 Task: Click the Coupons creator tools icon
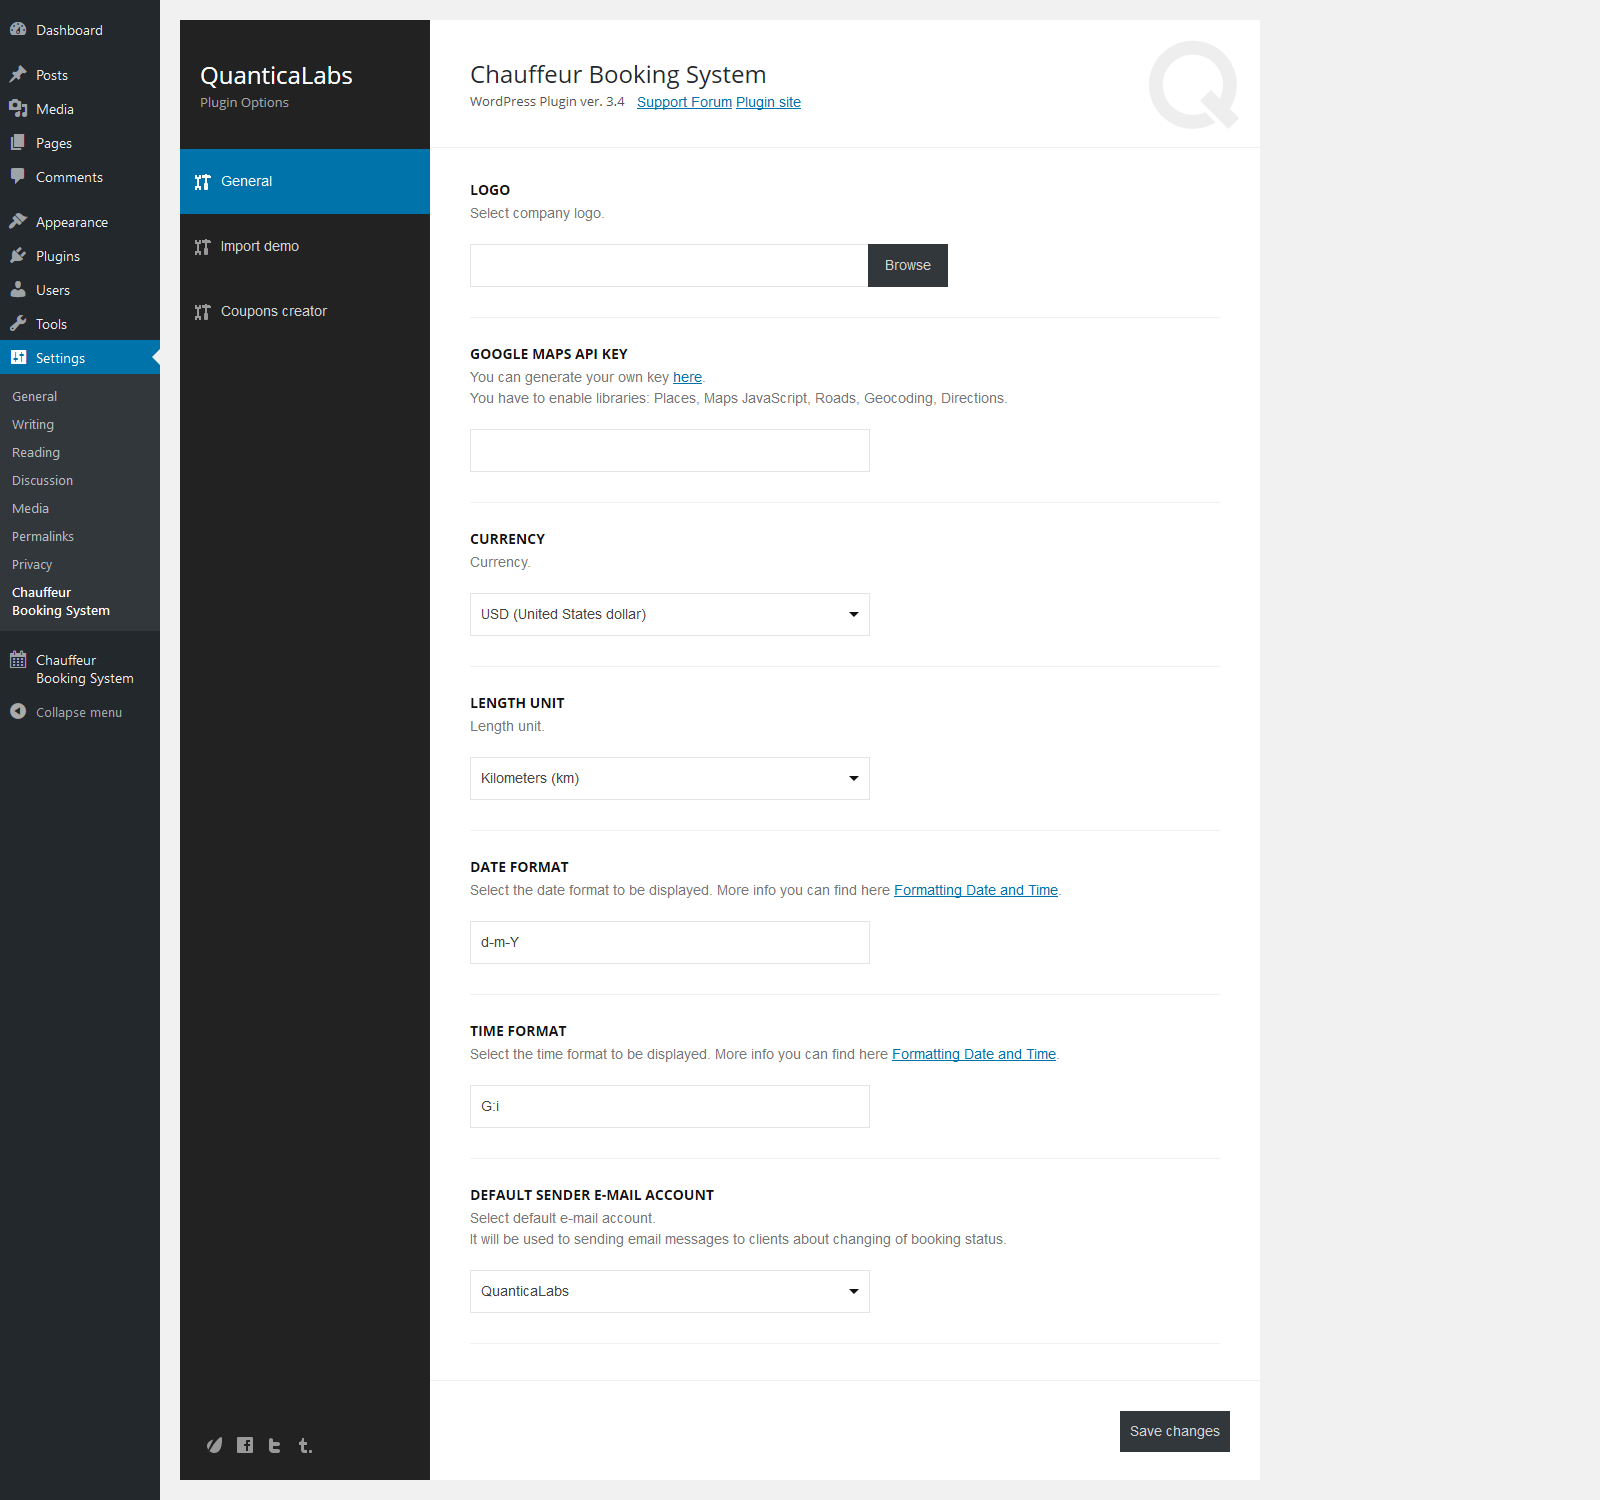coord(203,311)
